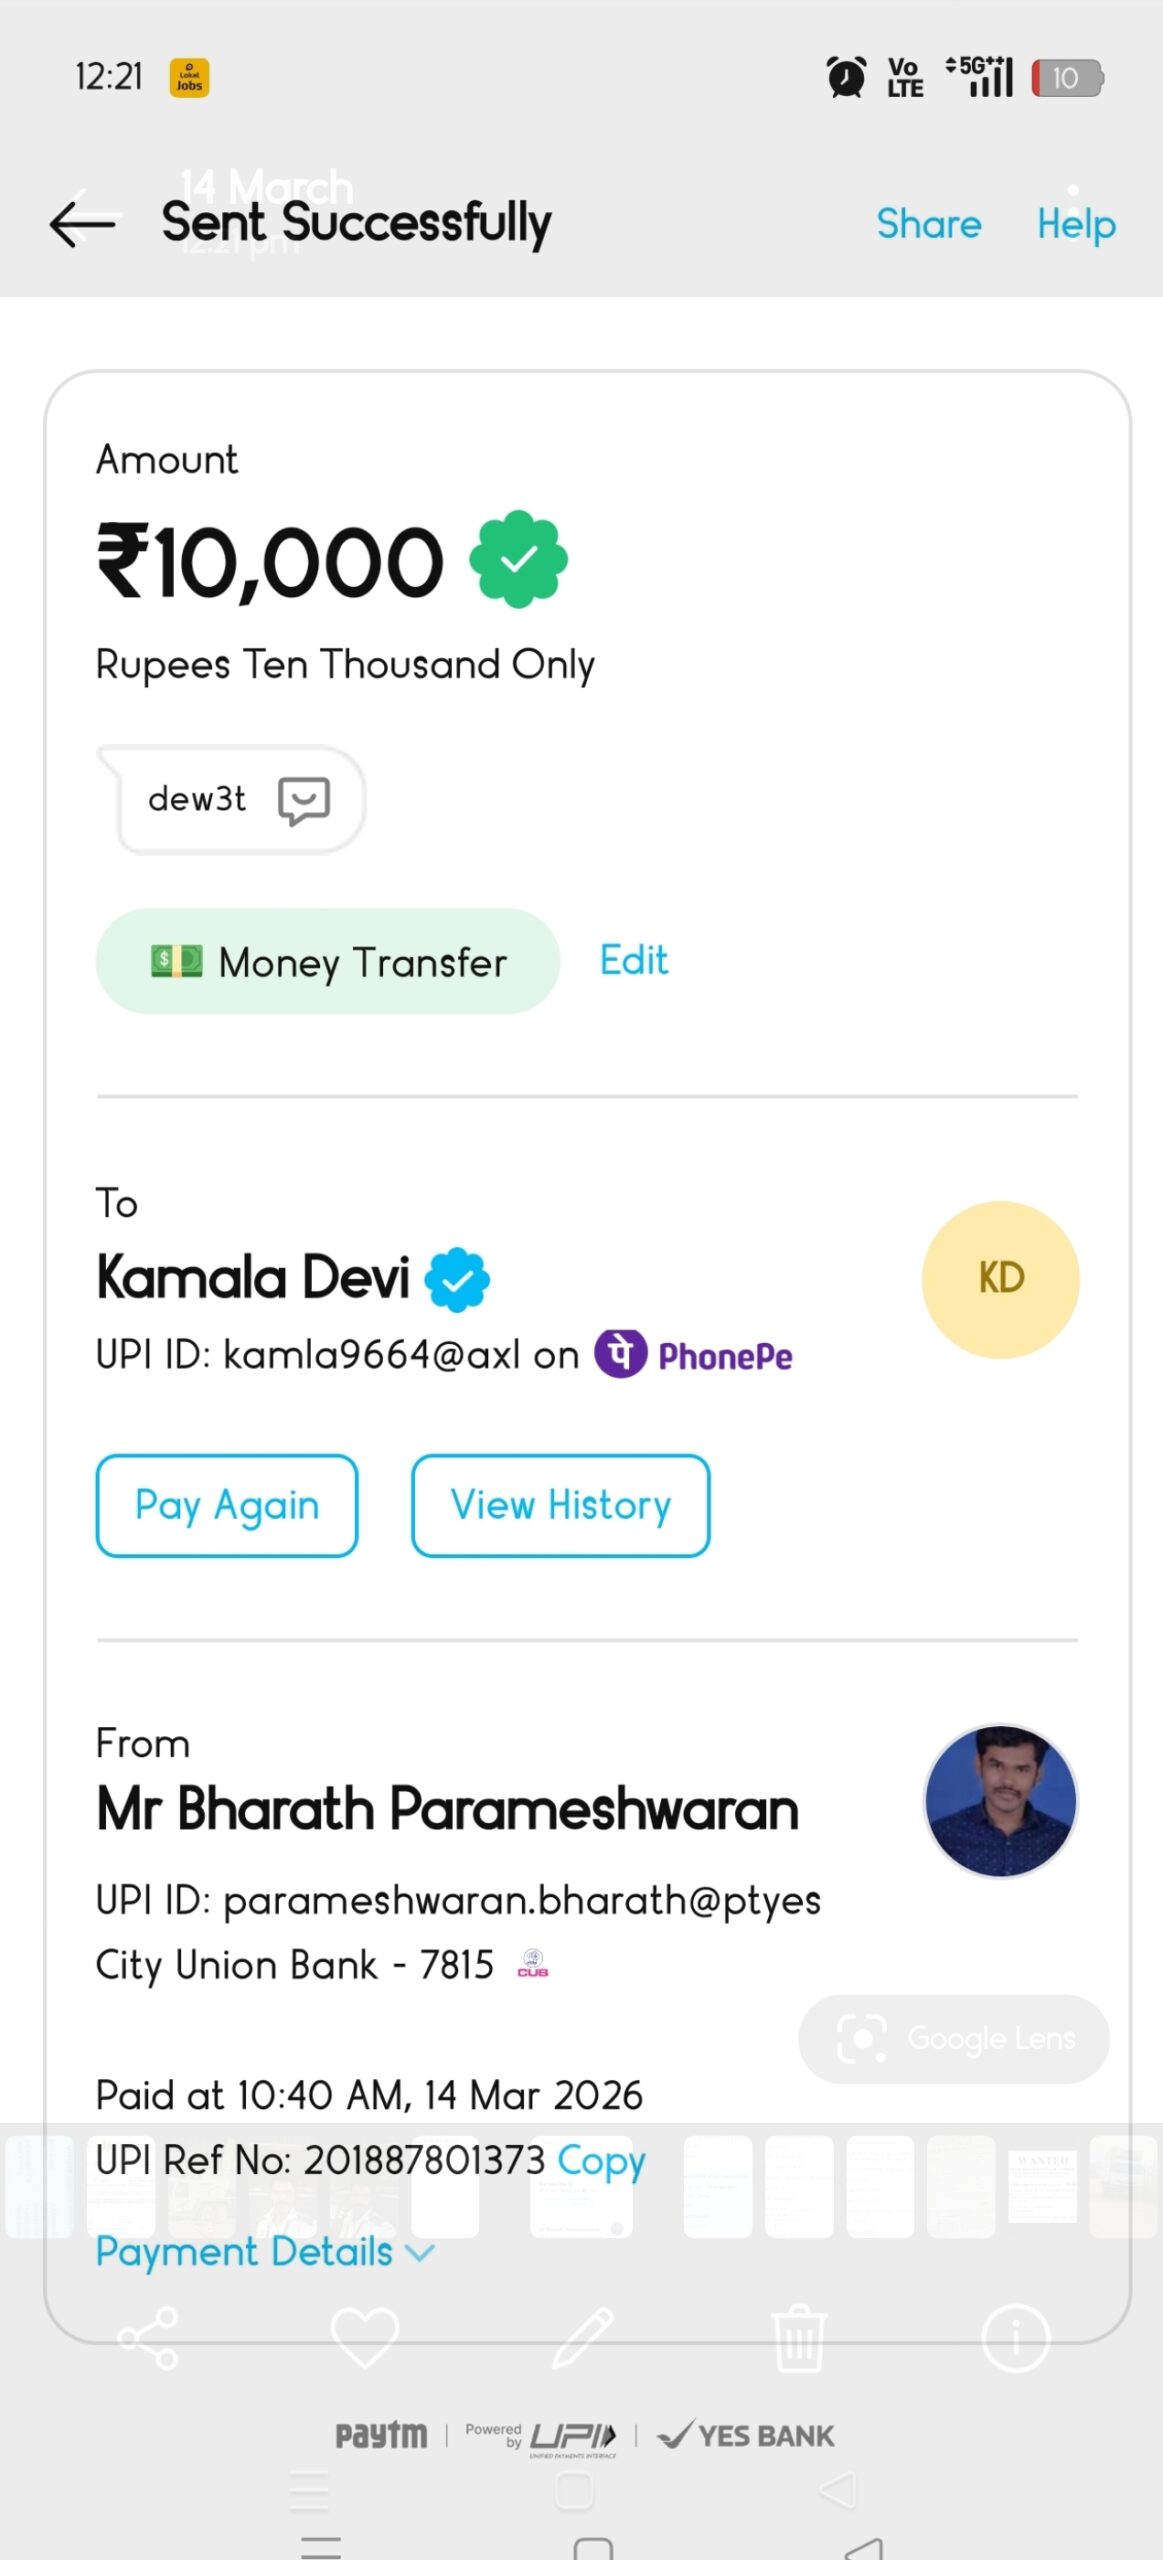Tap the info circle icon
This screenshot has height=2560, width=1163.
tap(1015, 2338)
